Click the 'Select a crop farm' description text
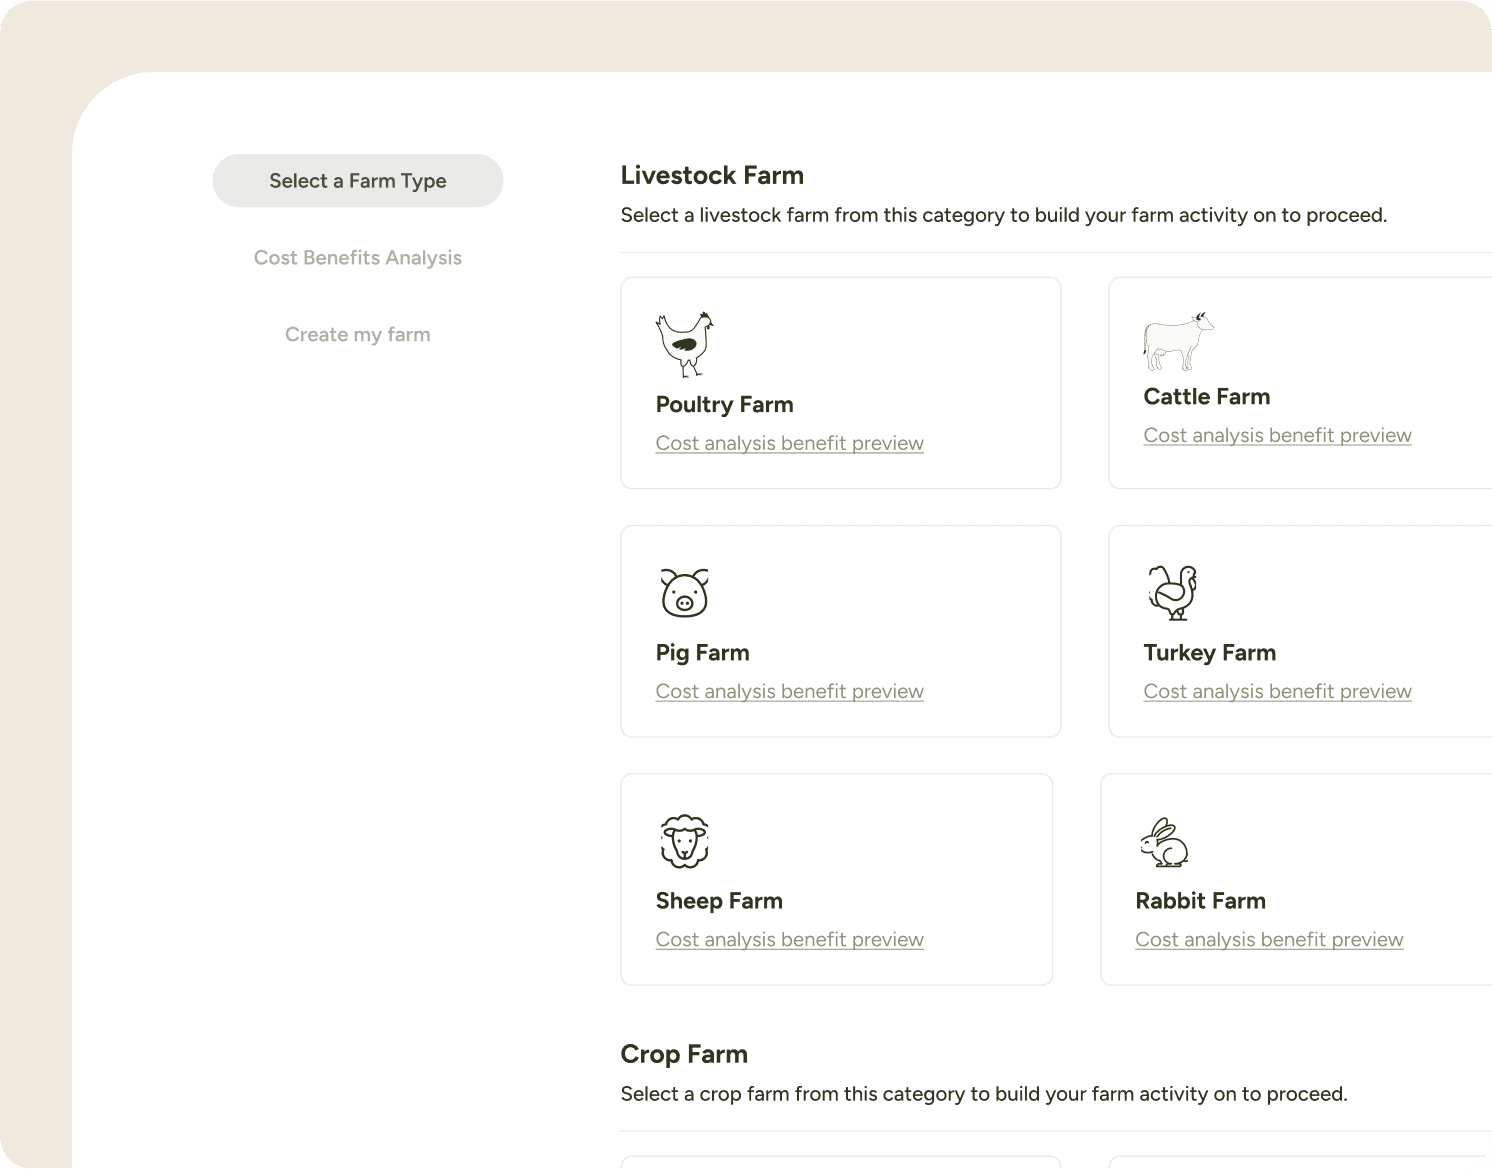The image size is (1492, 1169). tap(984, 1094)
